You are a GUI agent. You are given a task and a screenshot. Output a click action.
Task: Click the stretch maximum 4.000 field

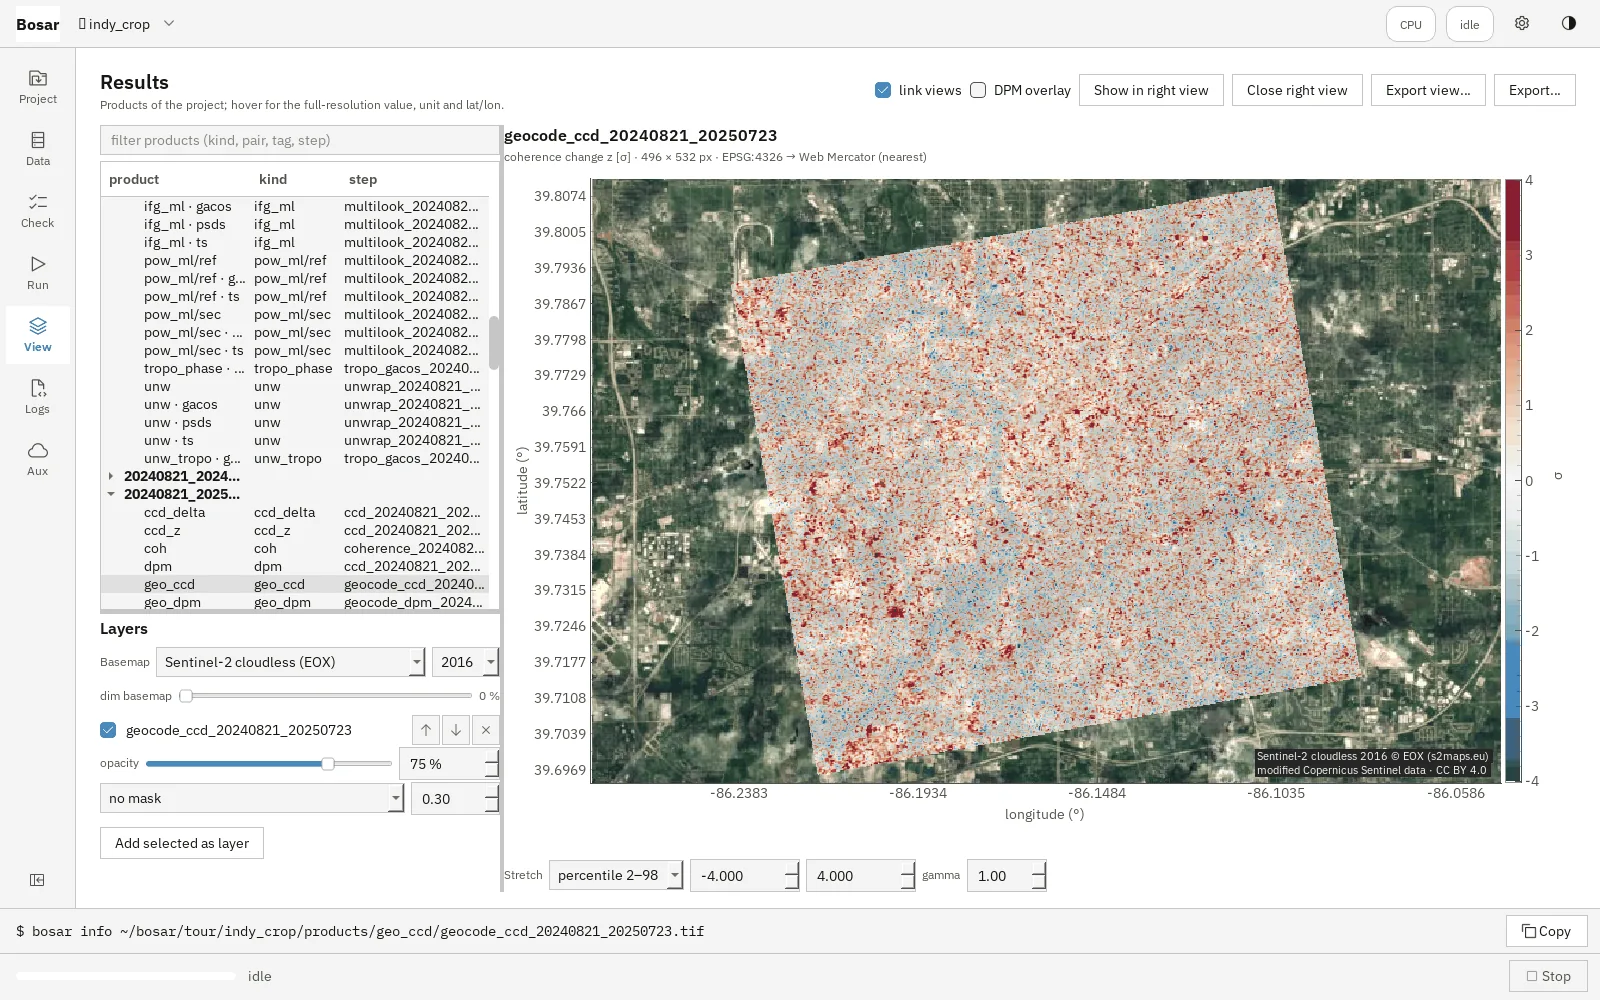(x=861, y=876)
